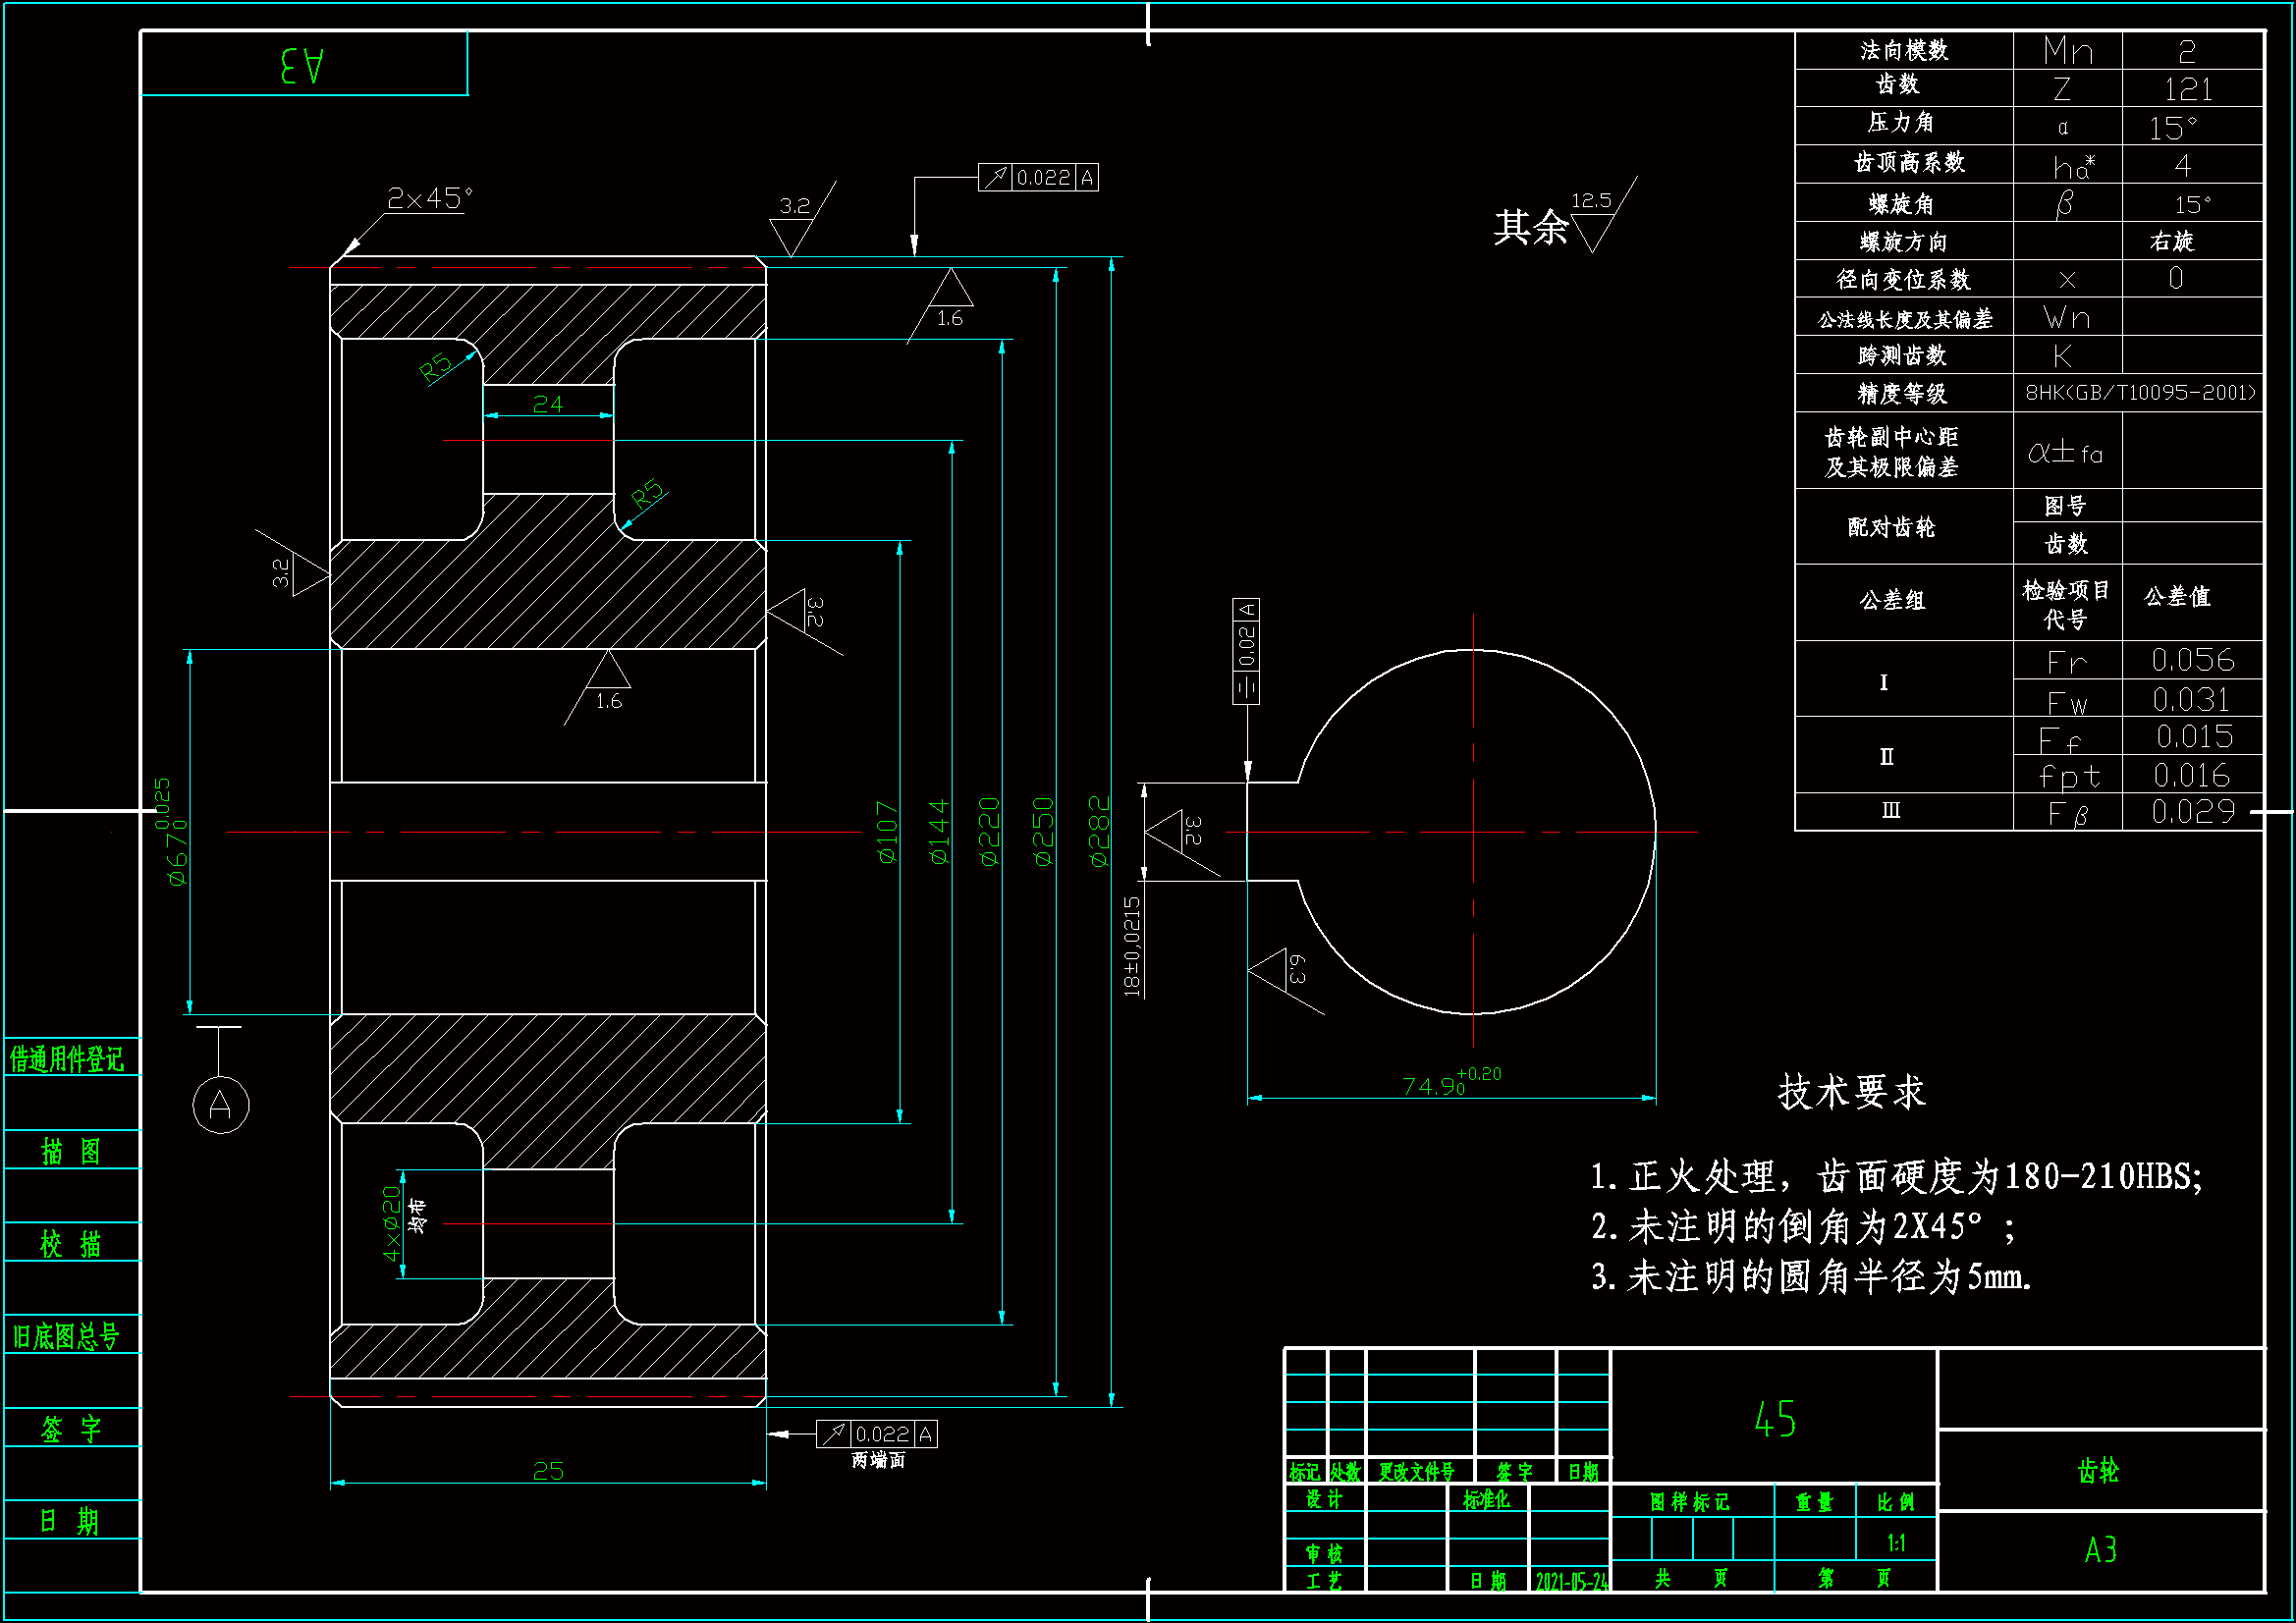
Task: Select the 两端面 runout tolerance frame
Action: pos(877,1435)
